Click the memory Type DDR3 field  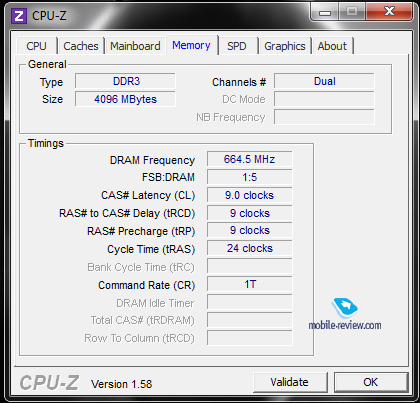[x=125, y=81]
